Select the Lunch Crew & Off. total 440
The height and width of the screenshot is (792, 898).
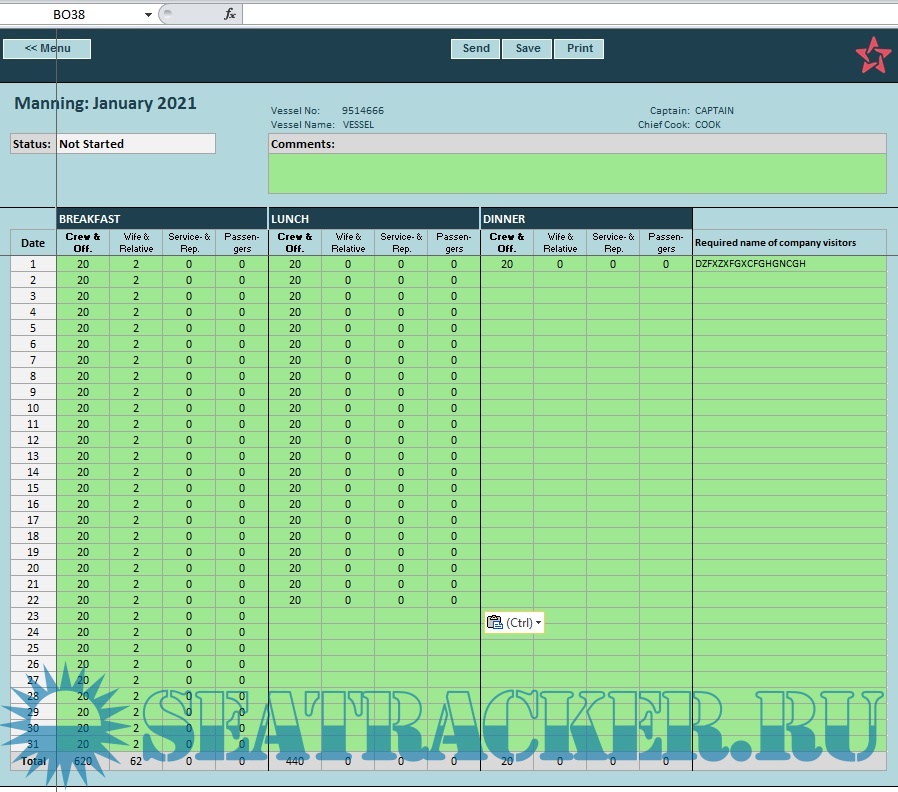[295, 761]
